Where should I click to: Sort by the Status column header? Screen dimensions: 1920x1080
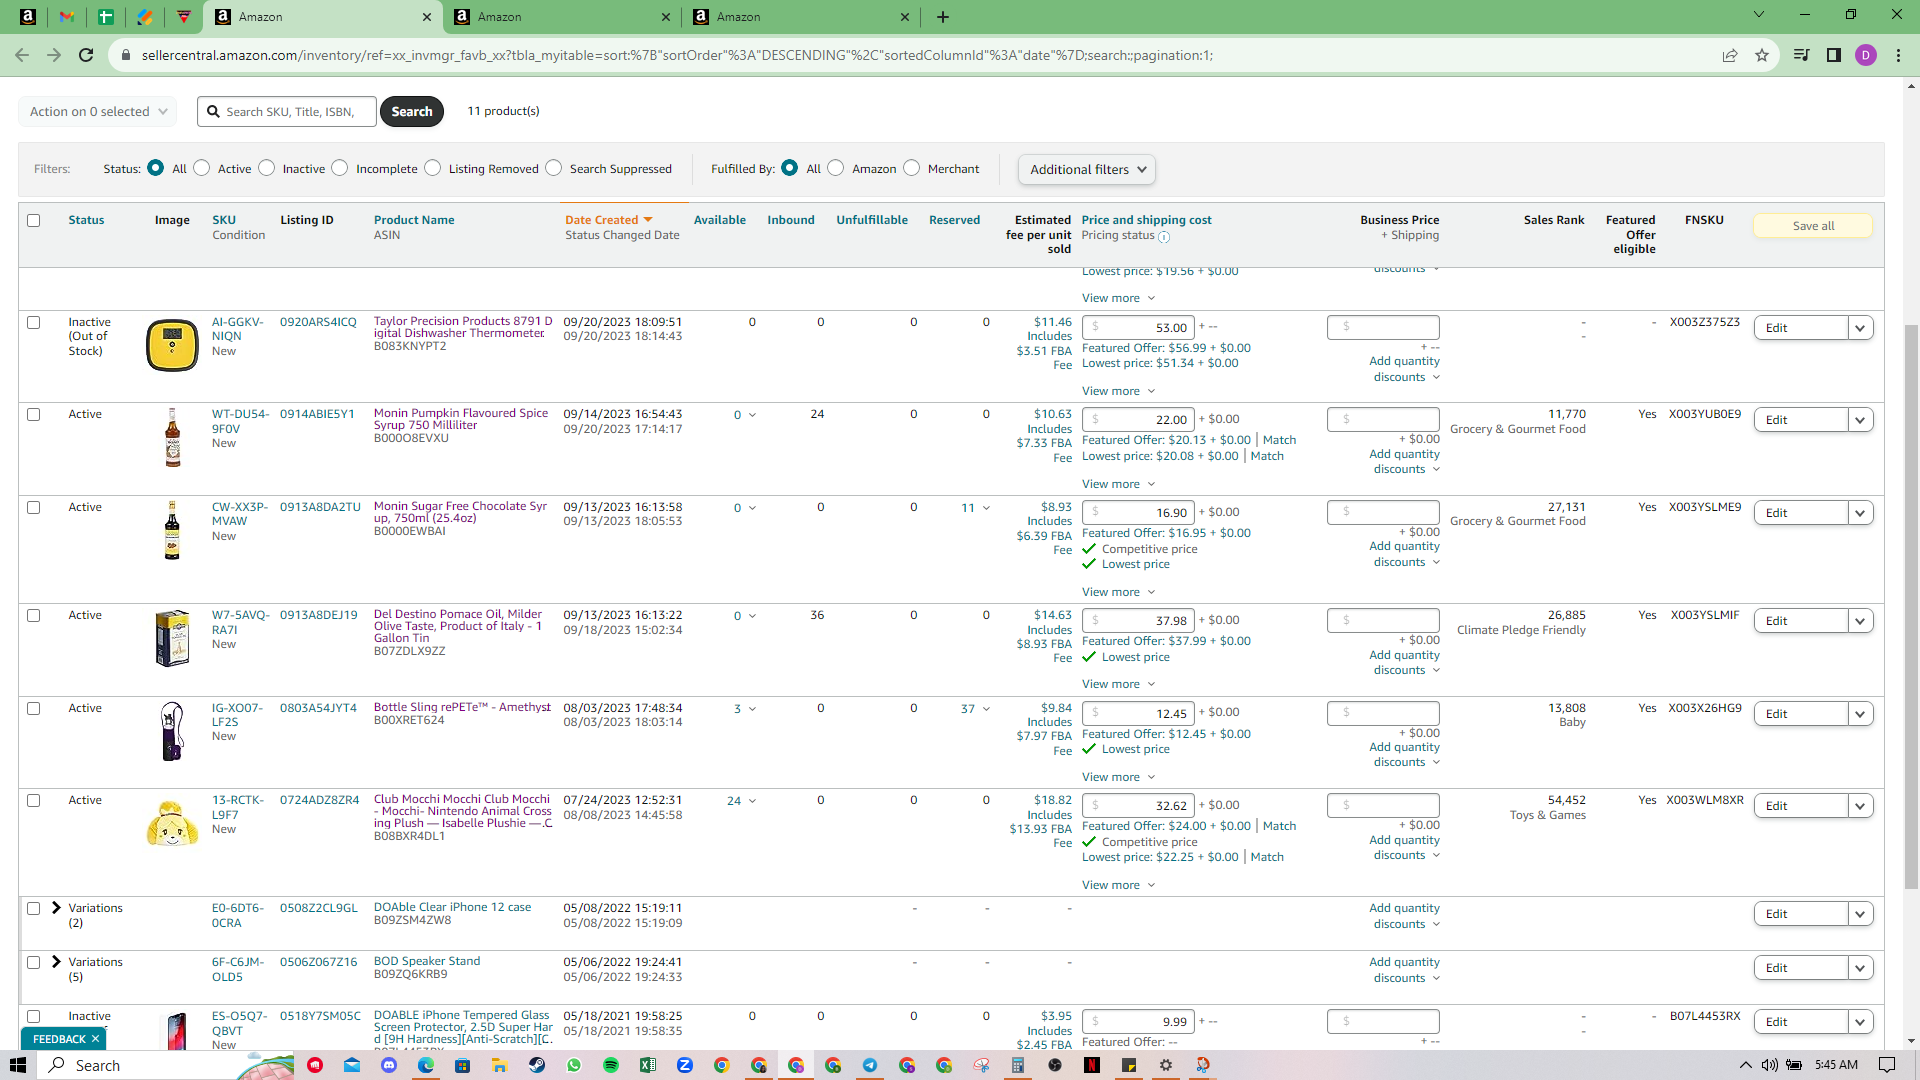pyautogui.click(x=86, y=220)
